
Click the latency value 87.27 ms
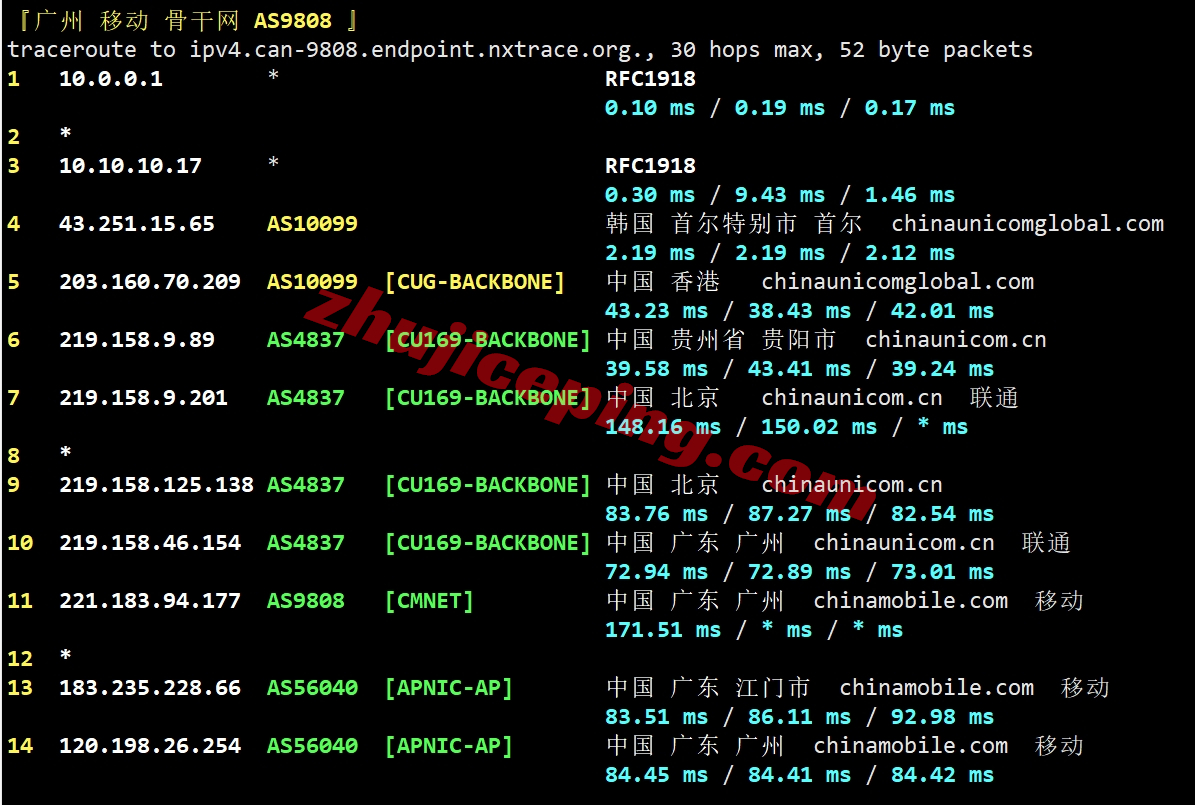pos(799,514)
